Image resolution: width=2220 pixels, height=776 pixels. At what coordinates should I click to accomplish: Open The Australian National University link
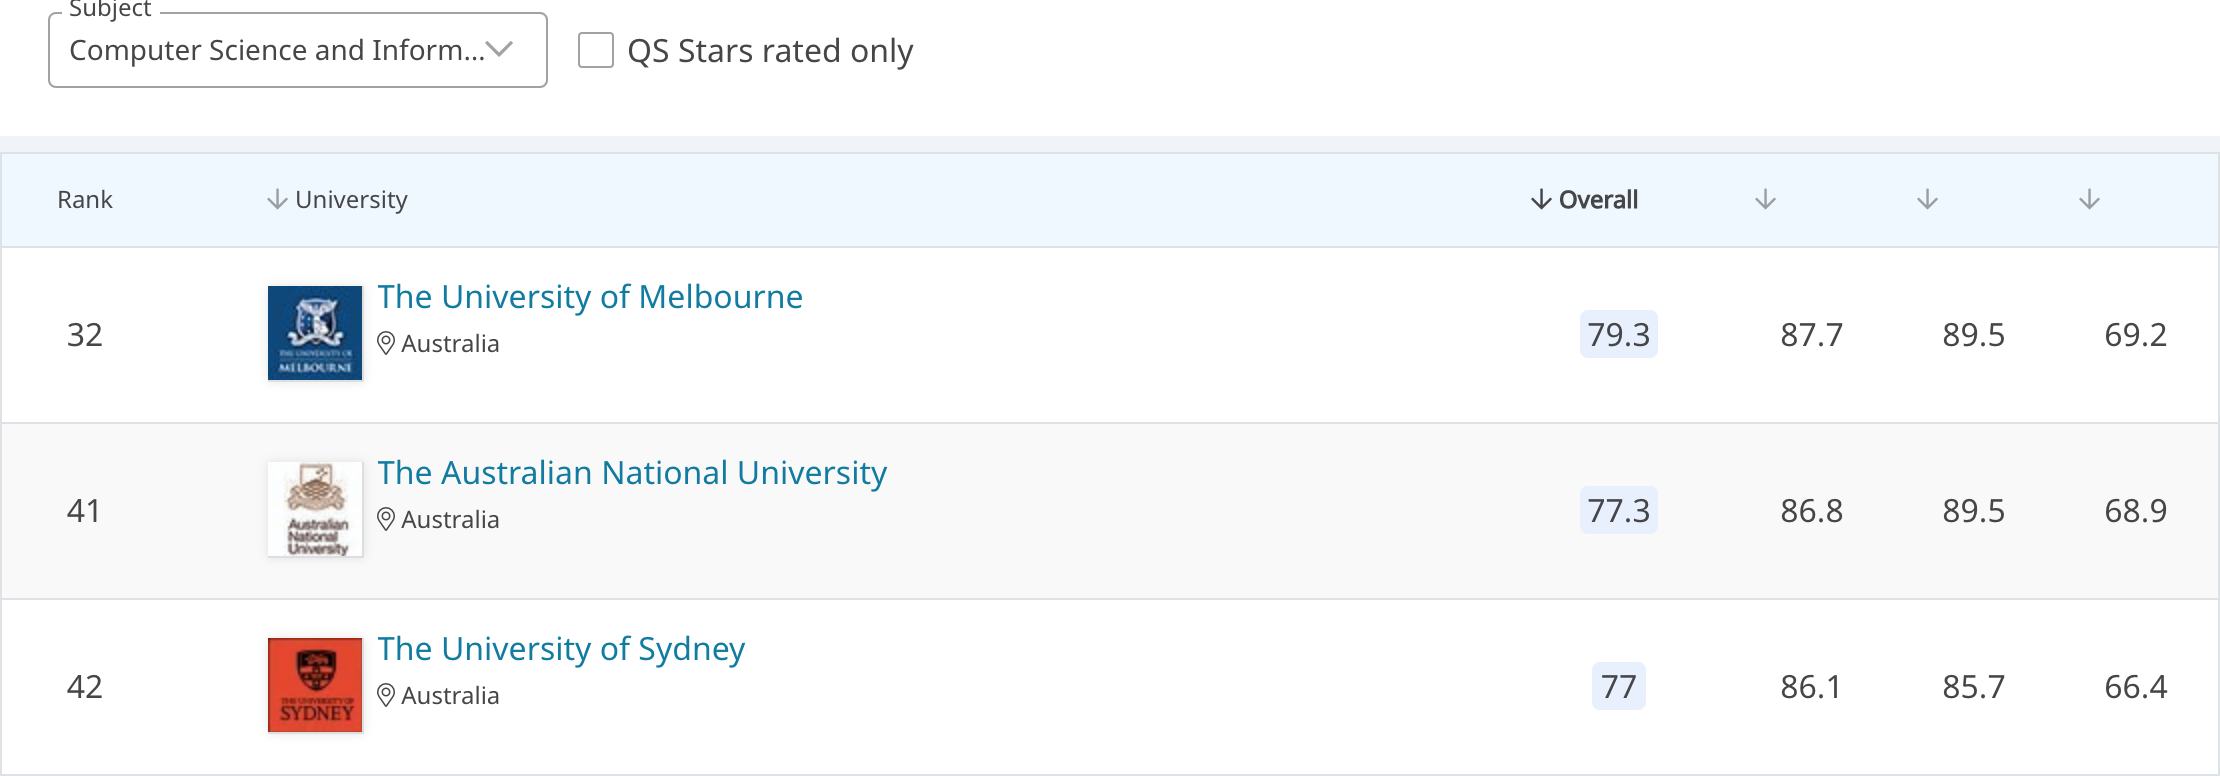click(632, 473)
